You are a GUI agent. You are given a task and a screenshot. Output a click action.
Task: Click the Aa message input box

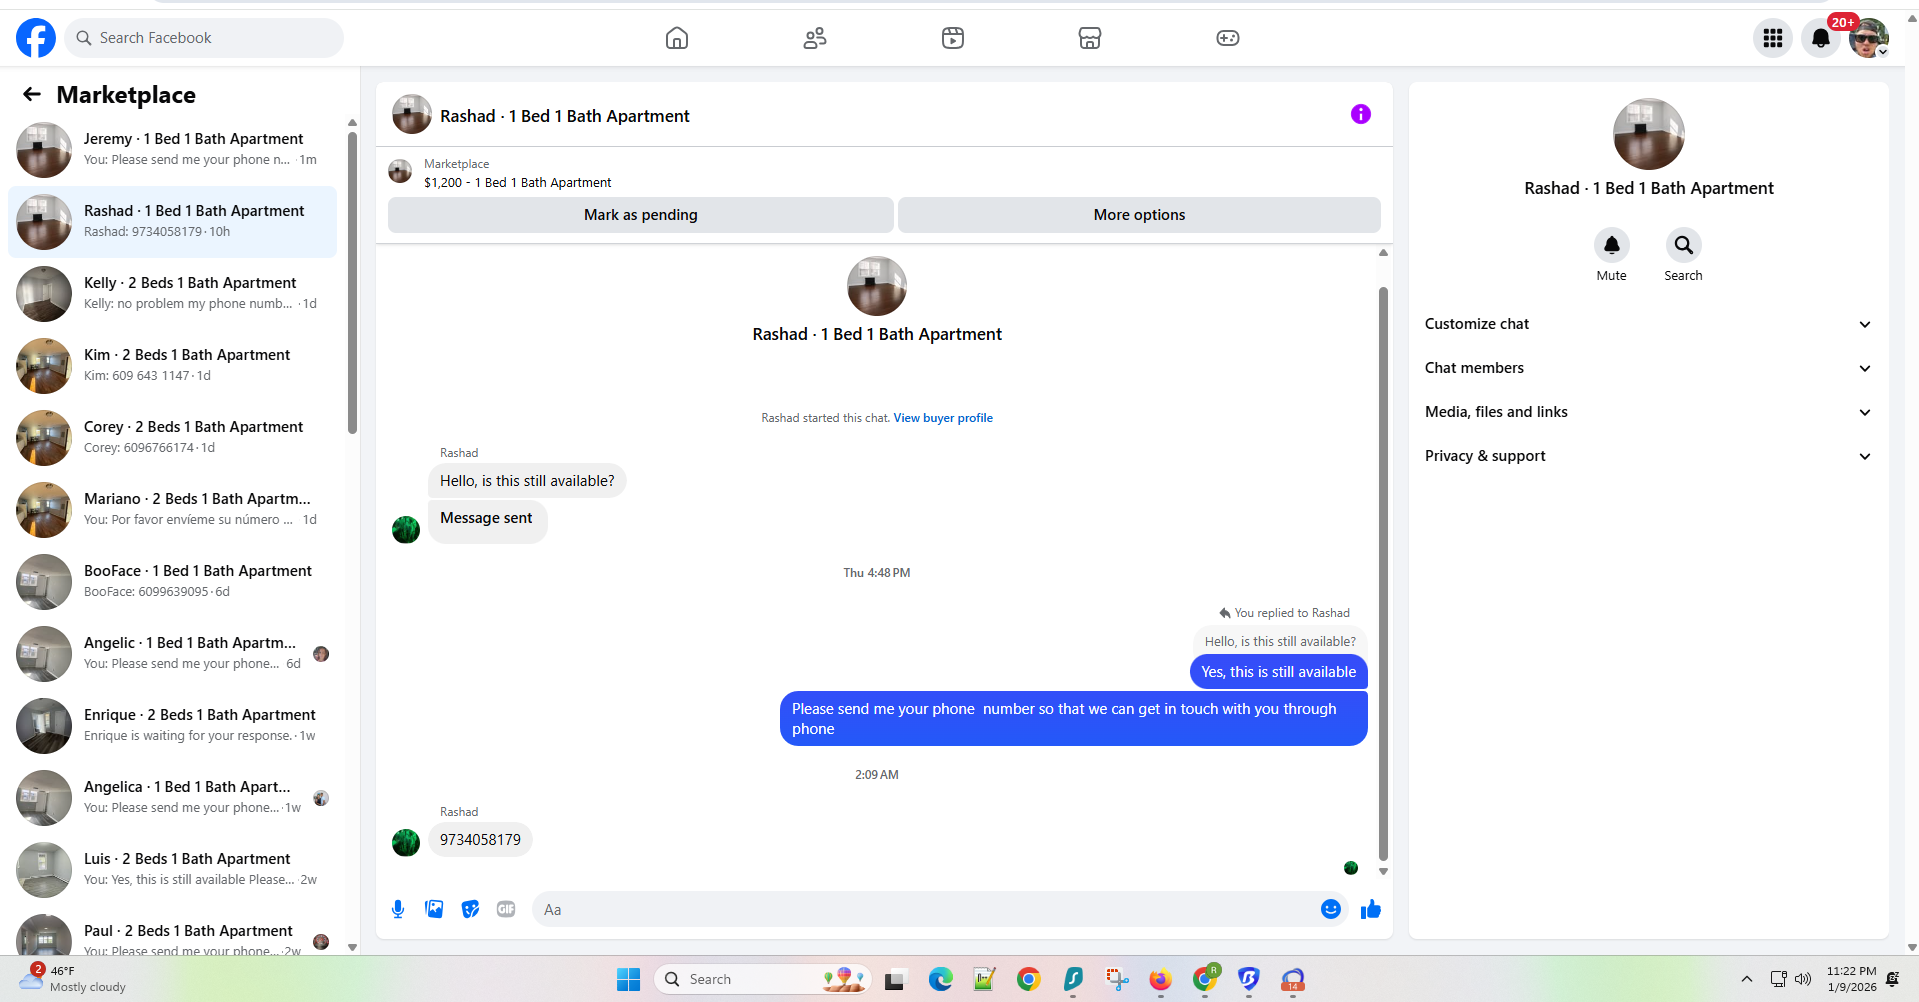[925, 909]
